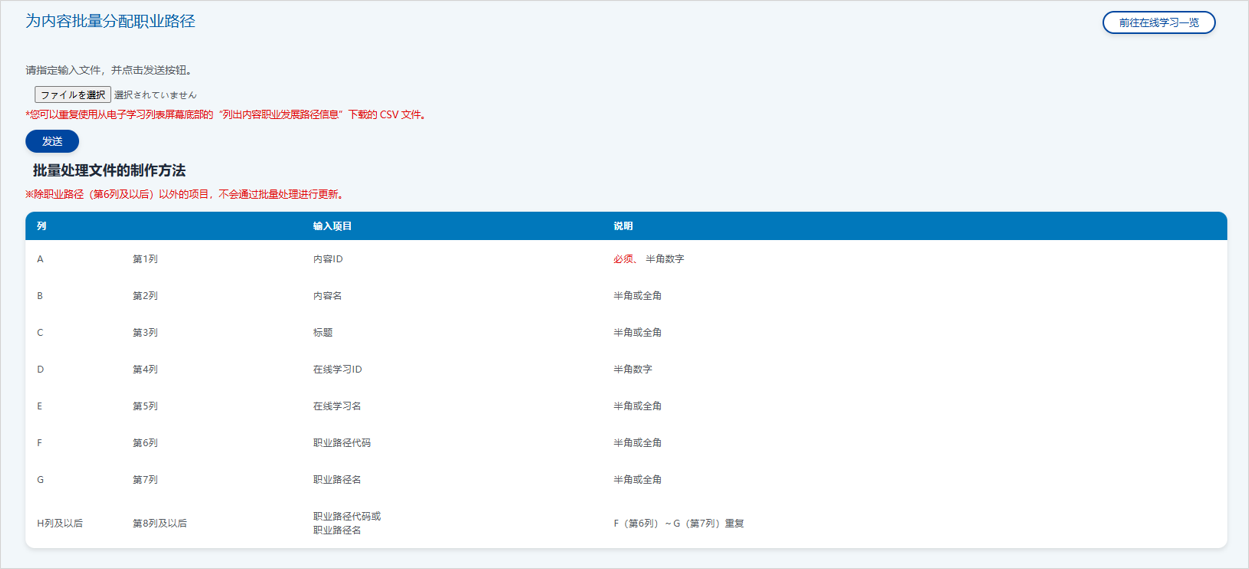Image resolution: width=1249 pixels, height=569 pixels.
Task: Select the 内容ID cell in row A
Action: [x=328, y=259]
